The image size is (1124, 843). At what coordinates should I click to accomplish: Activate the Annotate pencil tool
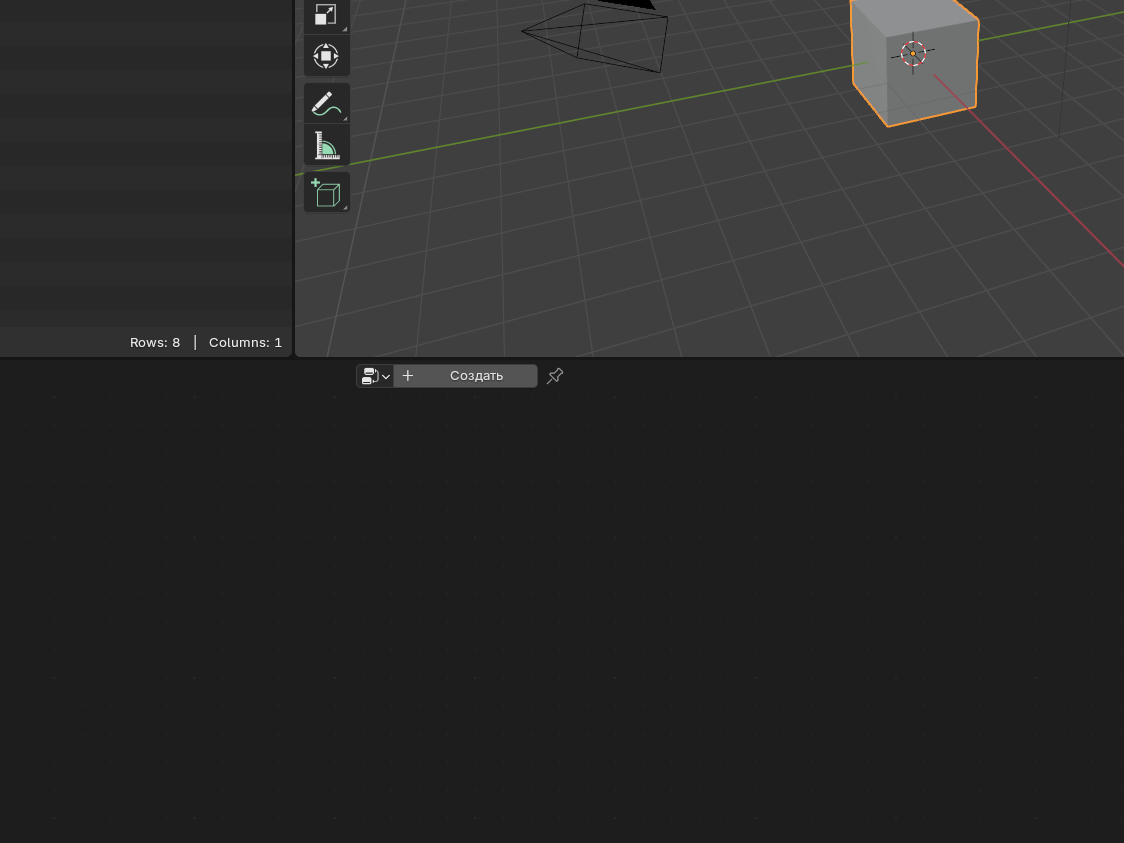[x=326, y=103]
